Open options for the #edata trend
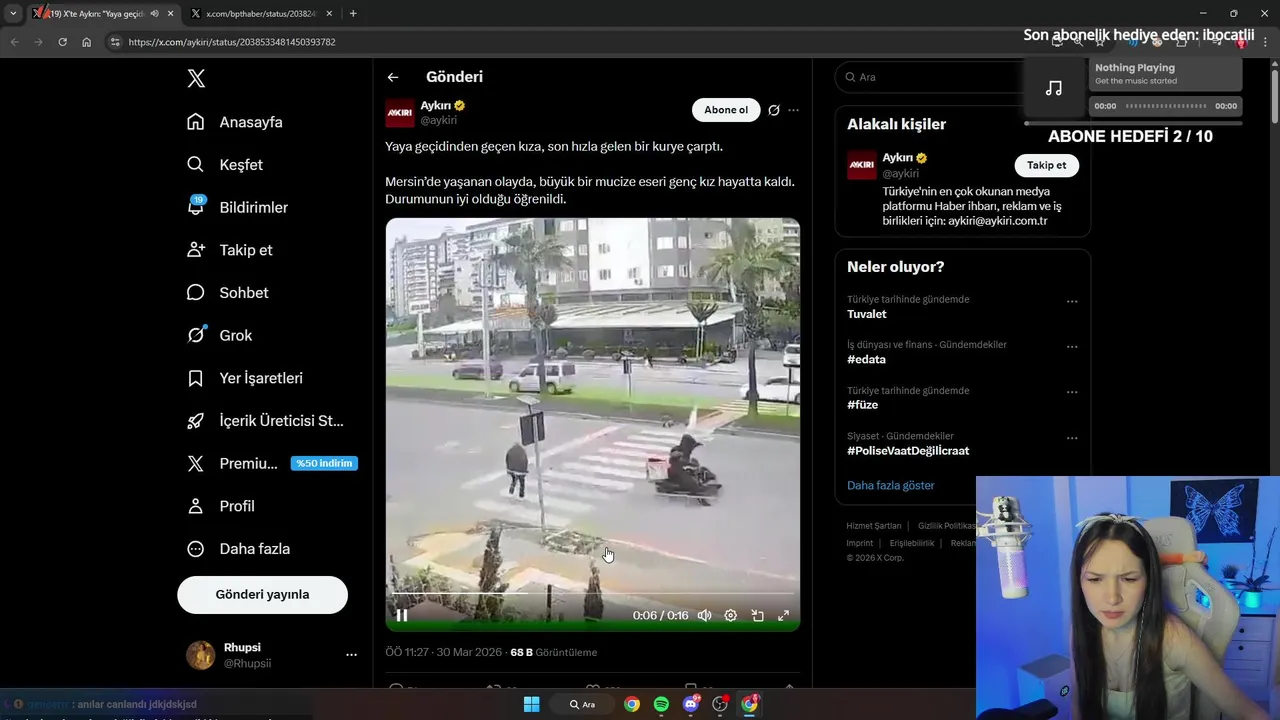 pos(1072,347)
